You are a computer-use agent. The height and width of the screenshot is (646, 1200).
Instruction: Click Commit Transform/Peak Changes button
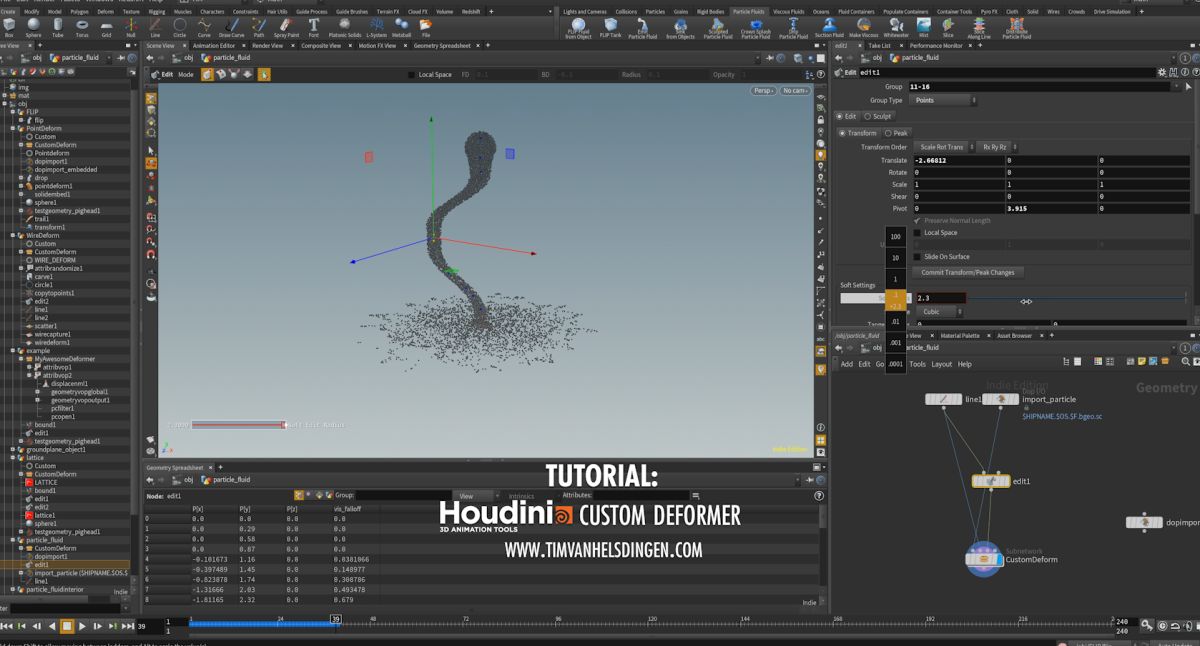pos(967,272)
